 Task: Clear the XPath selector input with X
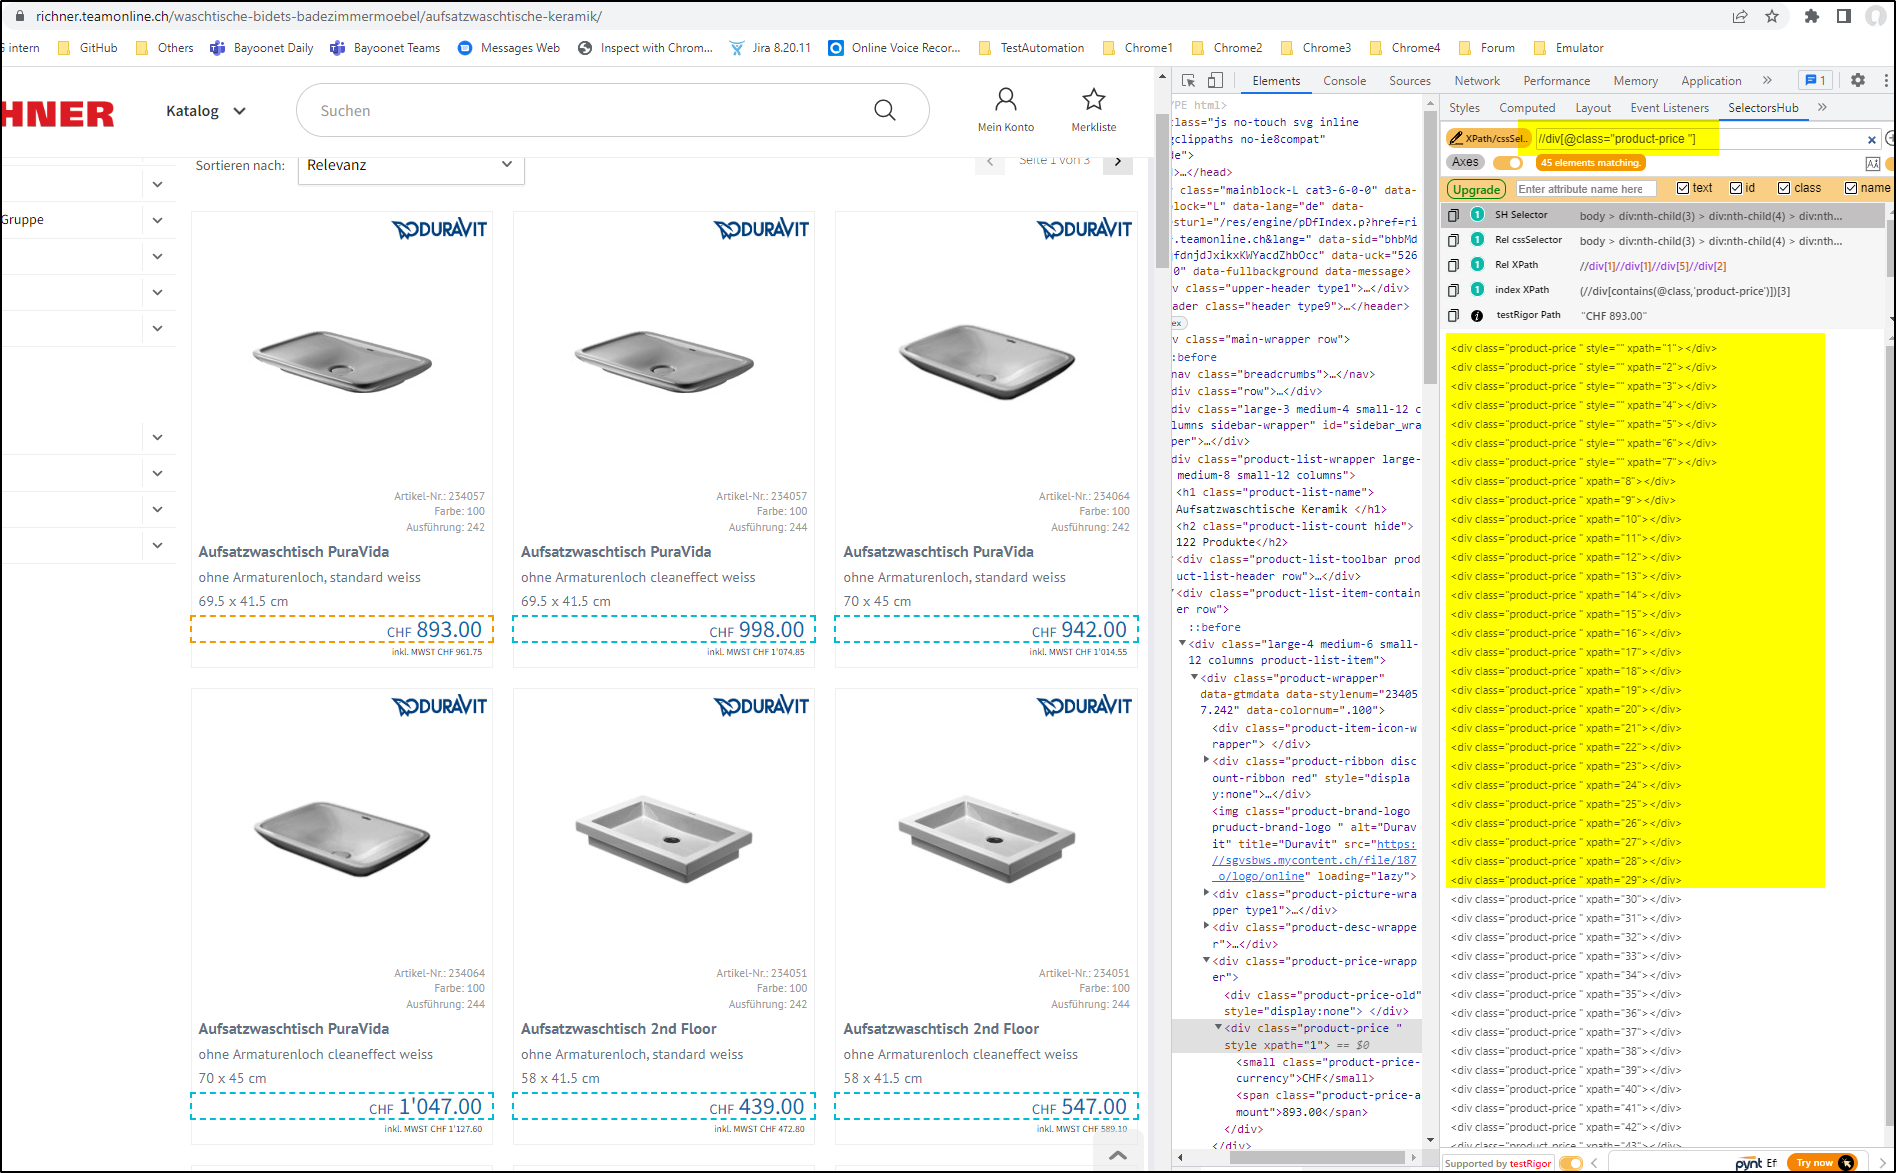click(x=1871, y=140)
